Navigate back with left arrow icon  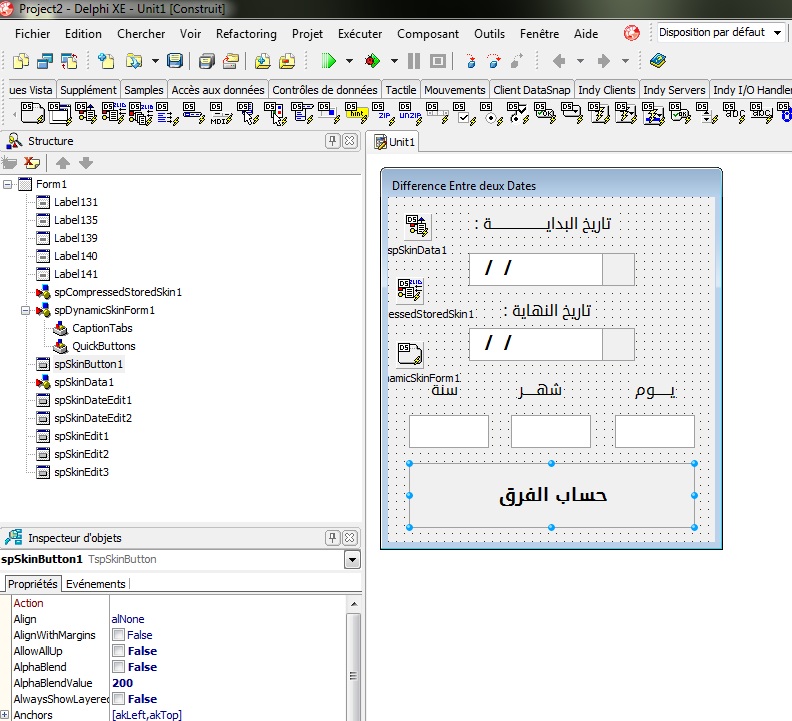pyautogui.click(x=559, y=61)
